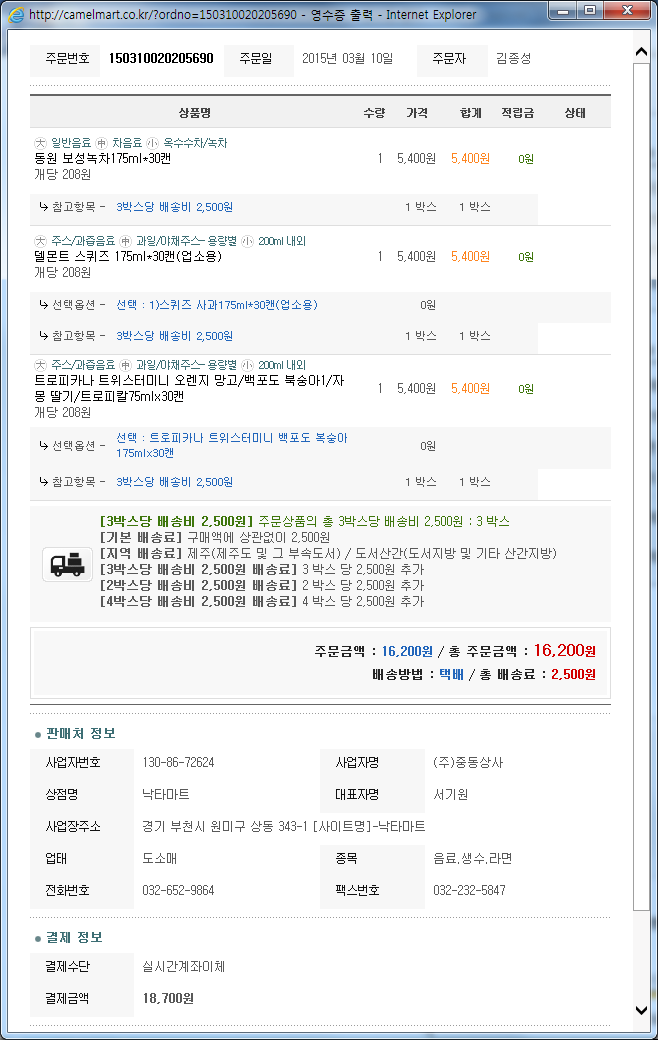Close the receipt window
The height and width of the screenshot is (1040, 658).
click(x=627, y=11)
